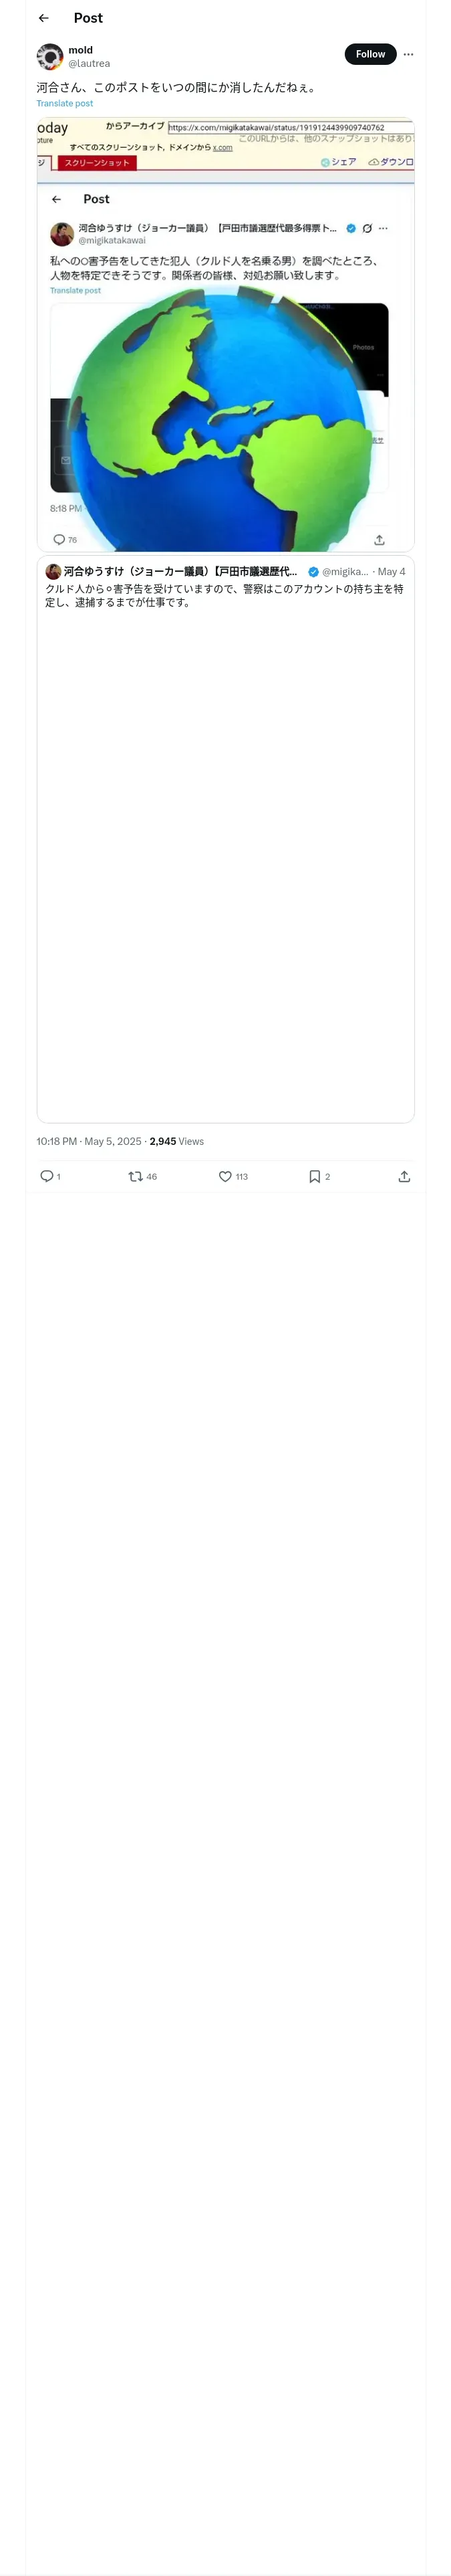This screenshot has height=2576, width=451.
Task: Translate mold's post via link under its text
Action: 65,103
